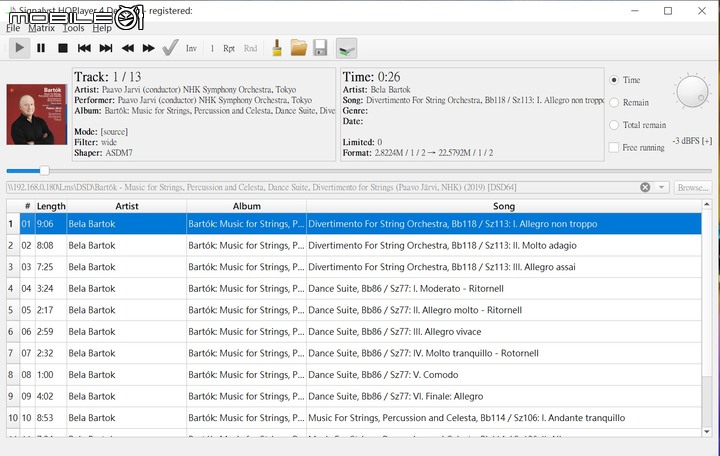Image resolution: width=720 pixels, height=456 pixels.
Task: Open the Matrix menu
Action: coord(41,28)
